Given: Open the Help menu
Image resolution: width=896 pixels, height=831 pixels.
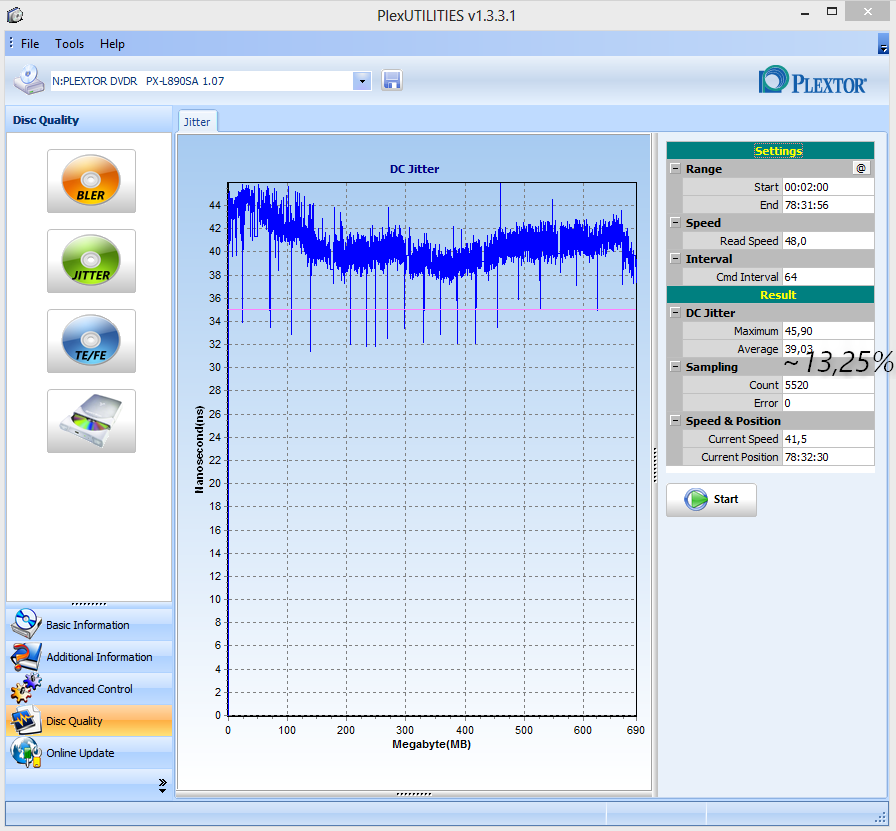Looking at the screenshot, I should point(112,44).
